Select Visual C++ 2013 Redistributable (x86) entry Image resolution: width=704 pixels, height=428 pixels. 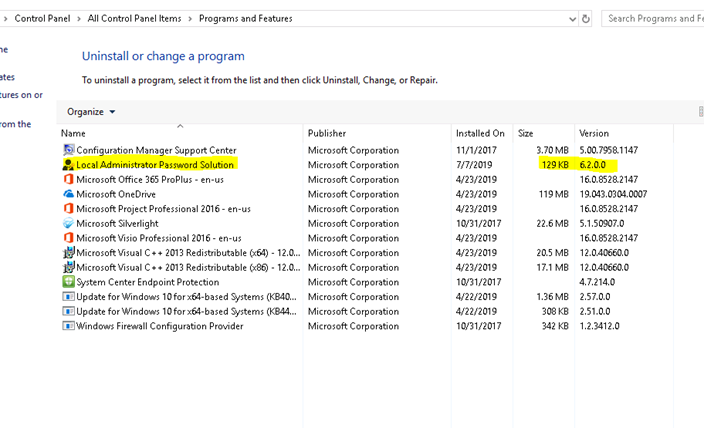pos(188,267)
